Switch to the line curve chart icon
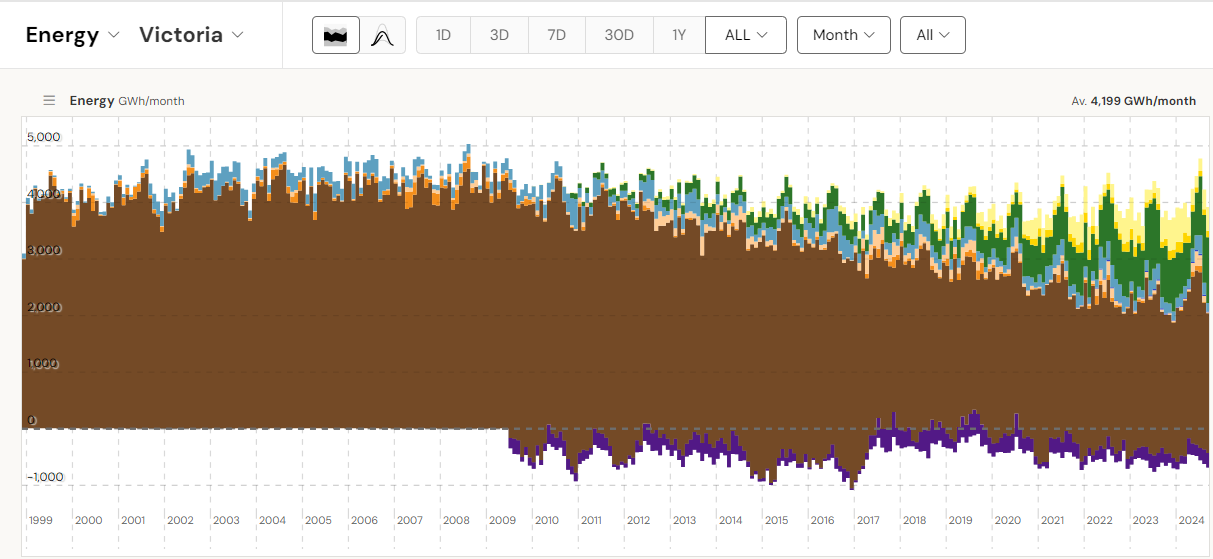Viewport: 1213px width, 559px height. tap(382, 35)
